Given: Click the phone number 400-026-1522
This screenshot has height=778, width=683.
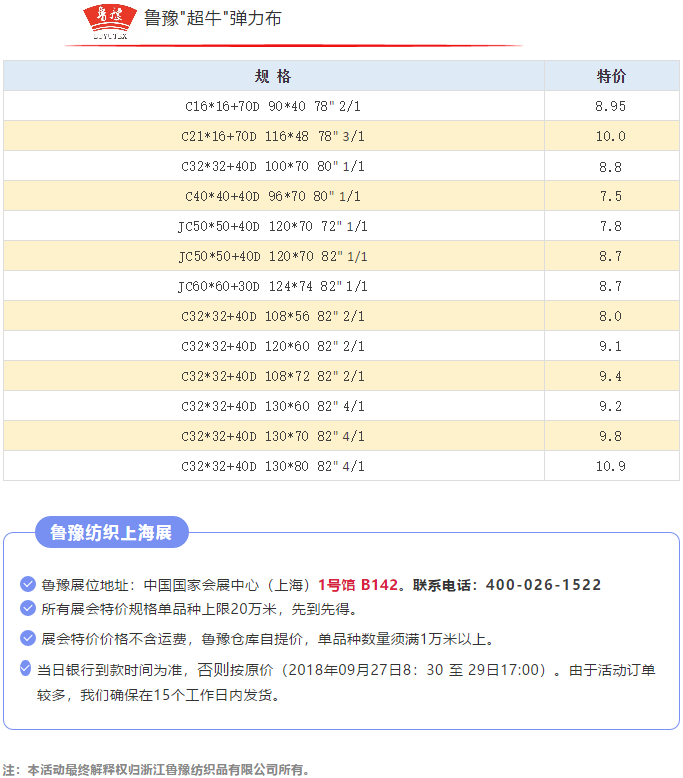Looking at the screenshot, I should (x=543, y=585).
